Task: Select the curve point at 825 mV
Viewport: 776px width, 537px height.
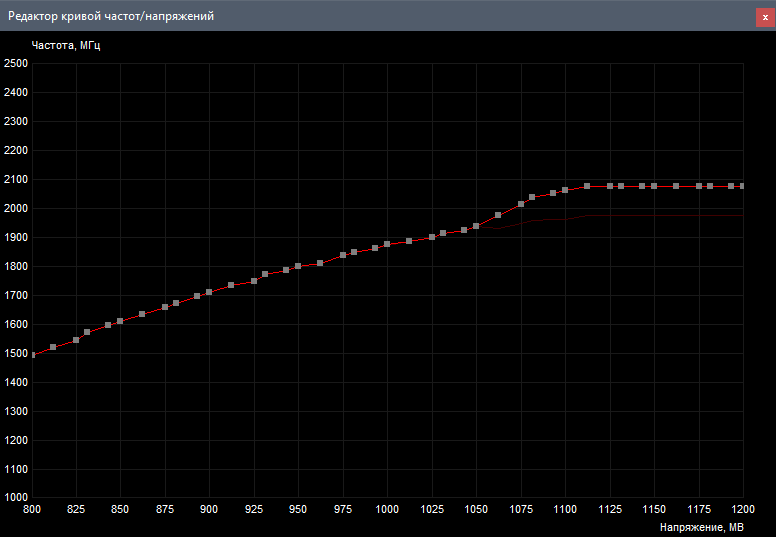Action: pos(76,340)
